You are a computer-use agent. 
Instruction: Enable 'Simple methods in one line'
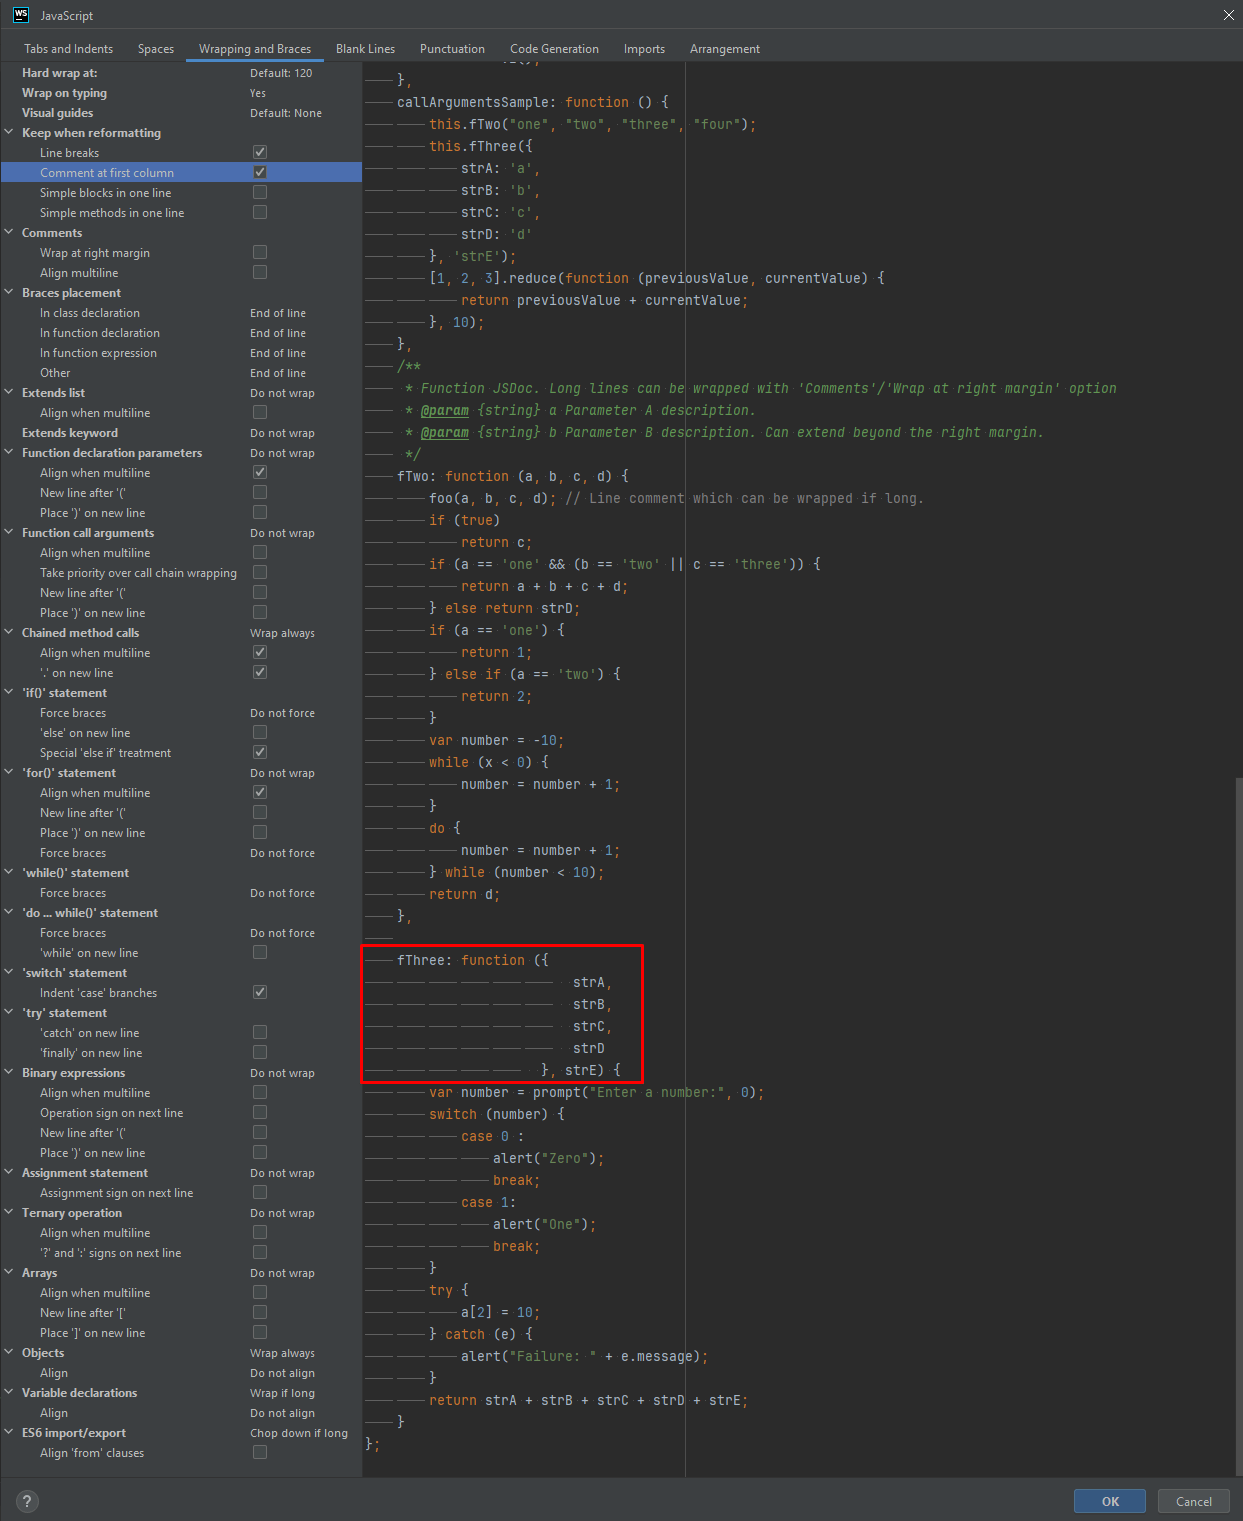point(259,211)
